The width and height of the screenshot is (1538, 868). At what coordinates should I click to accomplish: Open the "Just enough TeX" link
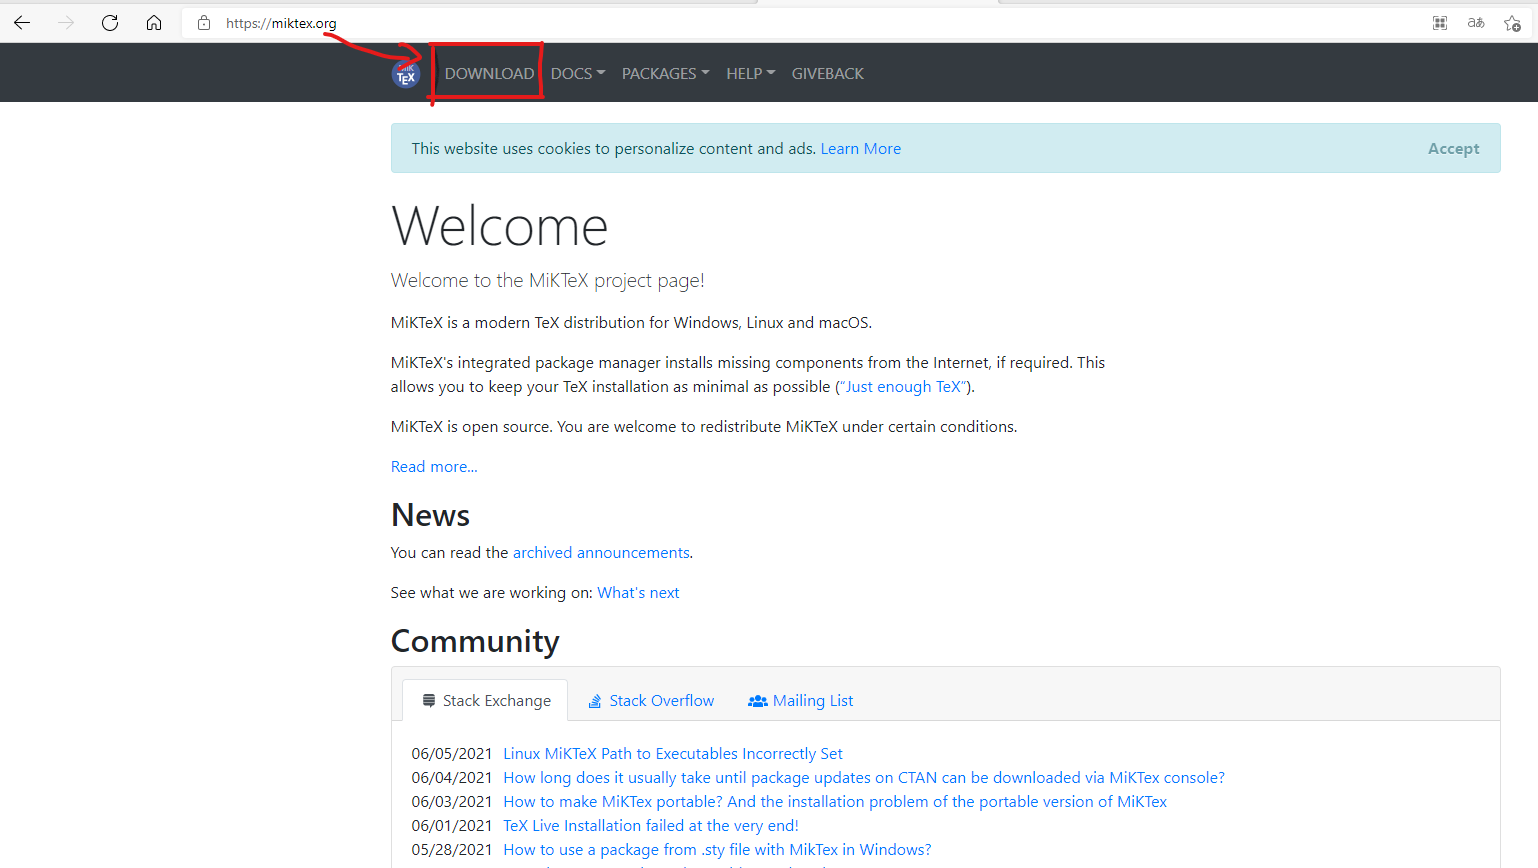(x=904, y=387)
